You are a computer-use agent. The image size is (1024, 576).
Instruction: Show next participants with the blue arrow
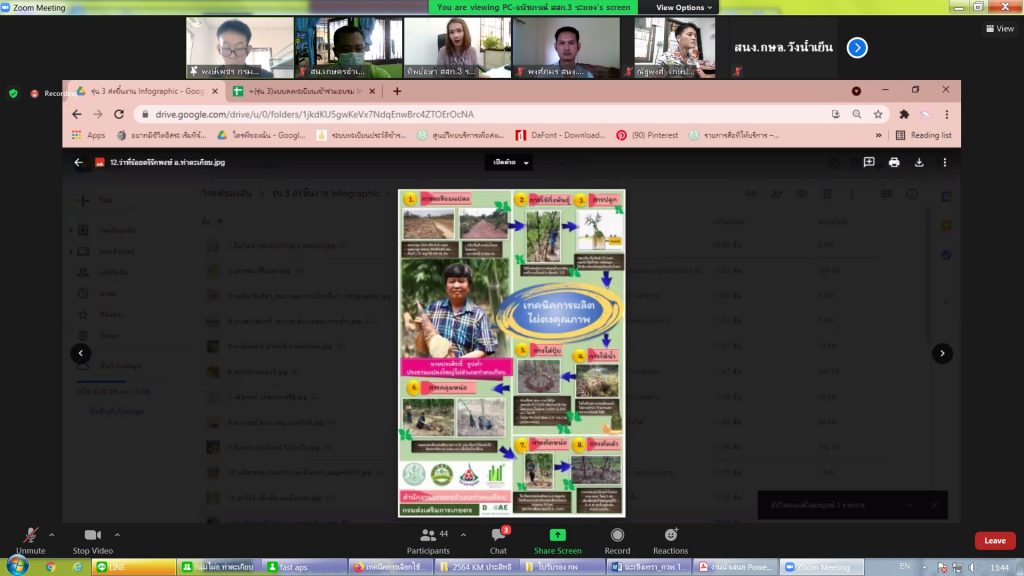click(857, 47)
